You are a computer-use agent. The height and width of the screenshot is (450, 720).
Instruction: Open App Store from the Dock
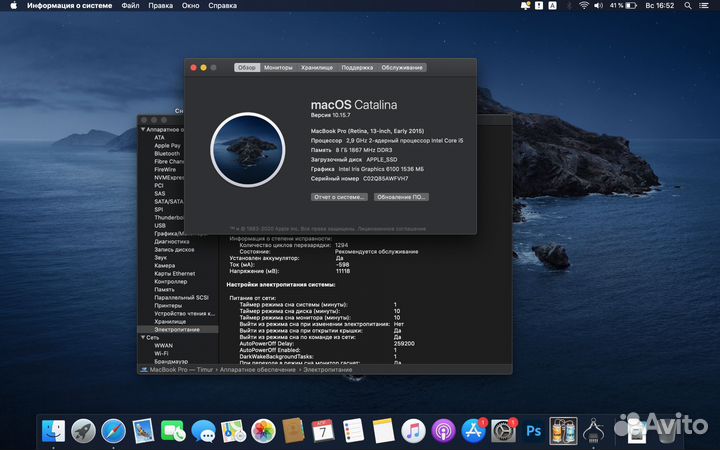click(473, 431)
